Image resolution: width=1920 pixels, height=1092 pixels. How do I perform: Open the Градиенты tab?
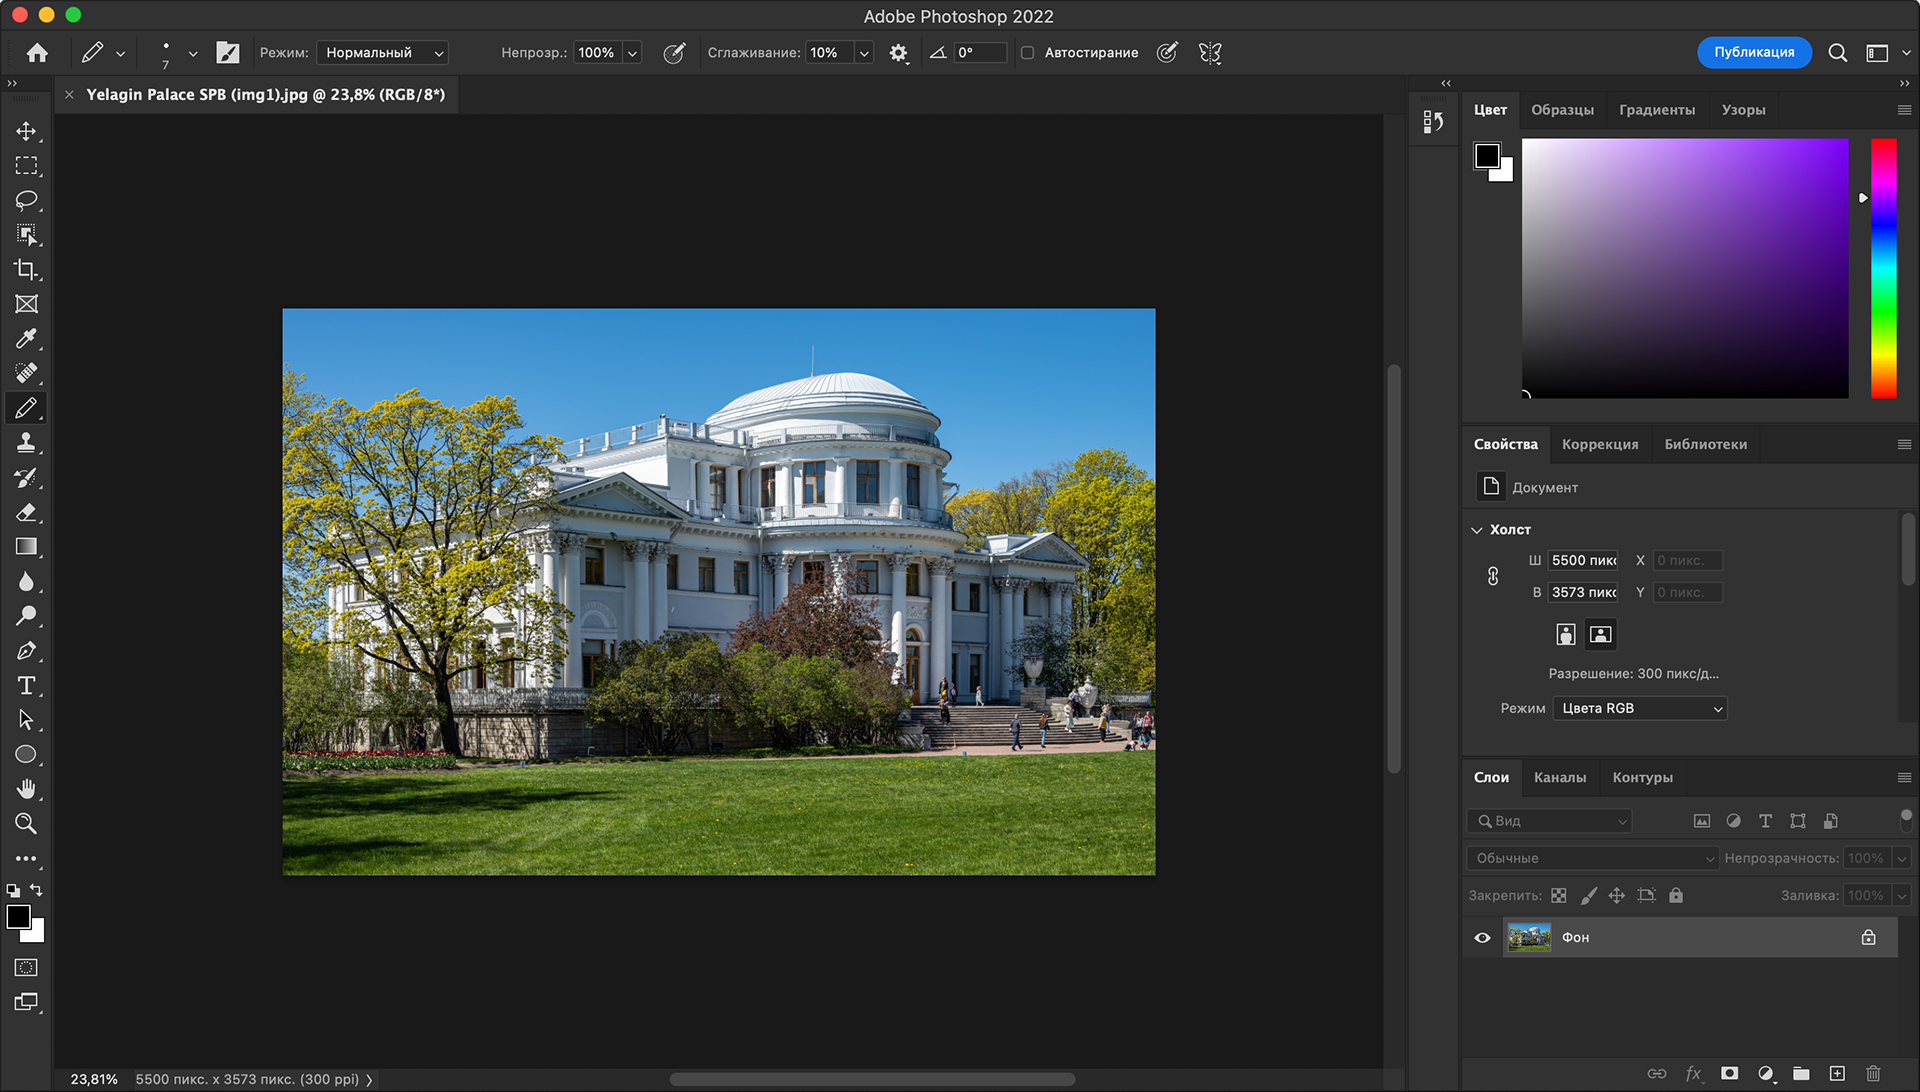coord(1656,110)
